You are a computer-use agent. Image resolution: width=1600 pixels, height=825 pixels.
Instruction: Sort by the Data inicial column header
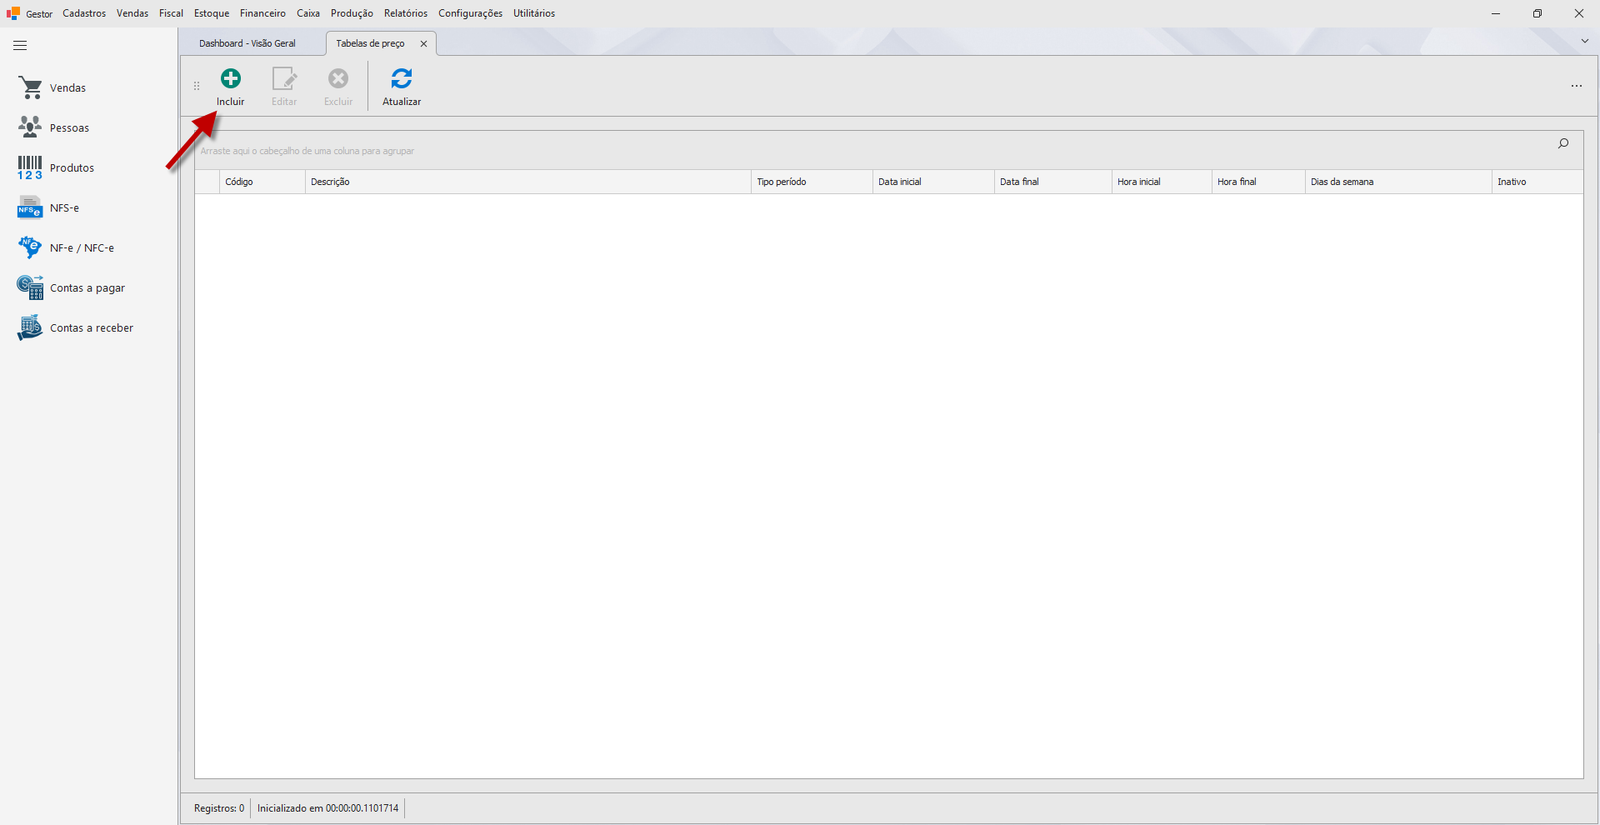[x=934, y=182]
